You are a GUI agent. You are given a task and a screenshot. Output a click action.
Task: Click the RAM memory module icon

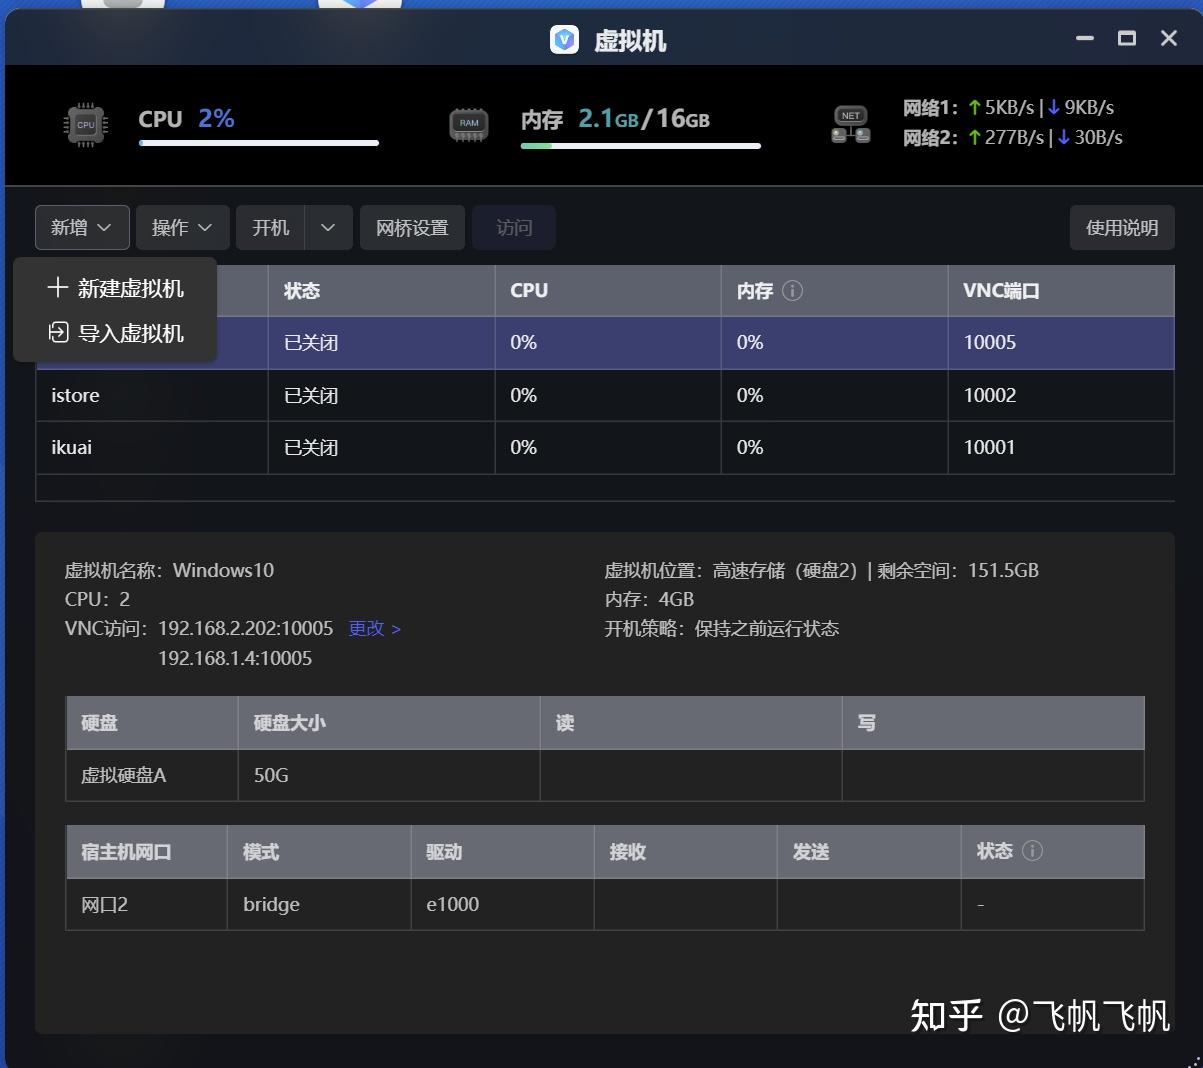469,122
